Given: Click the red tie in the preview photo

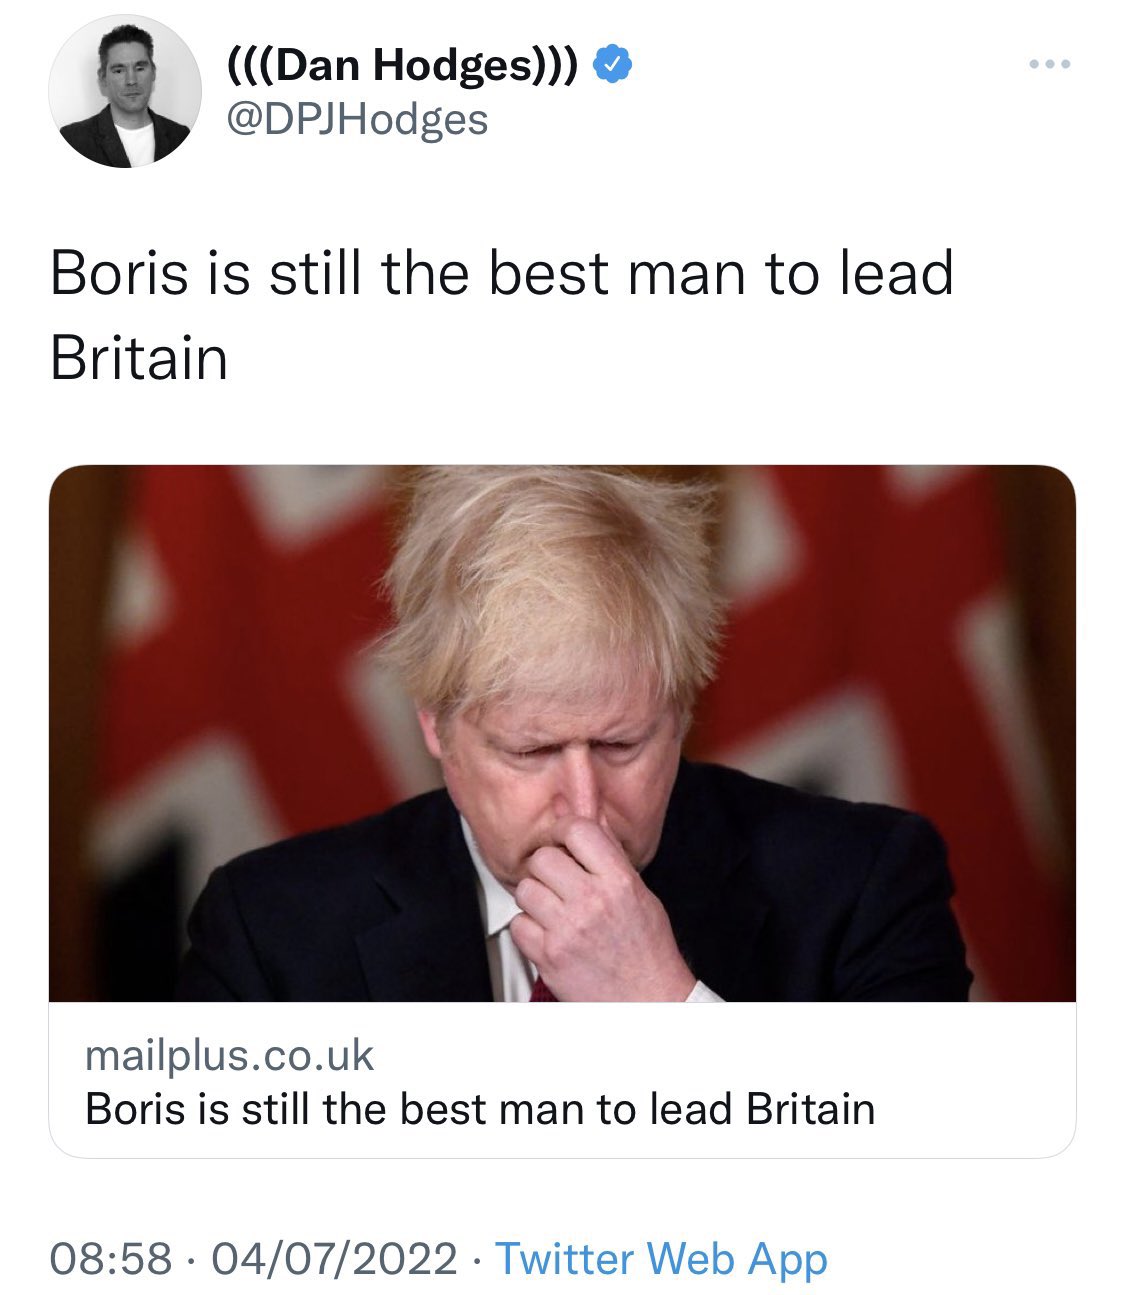Looking at the screenshot, I should coord(543,989).
